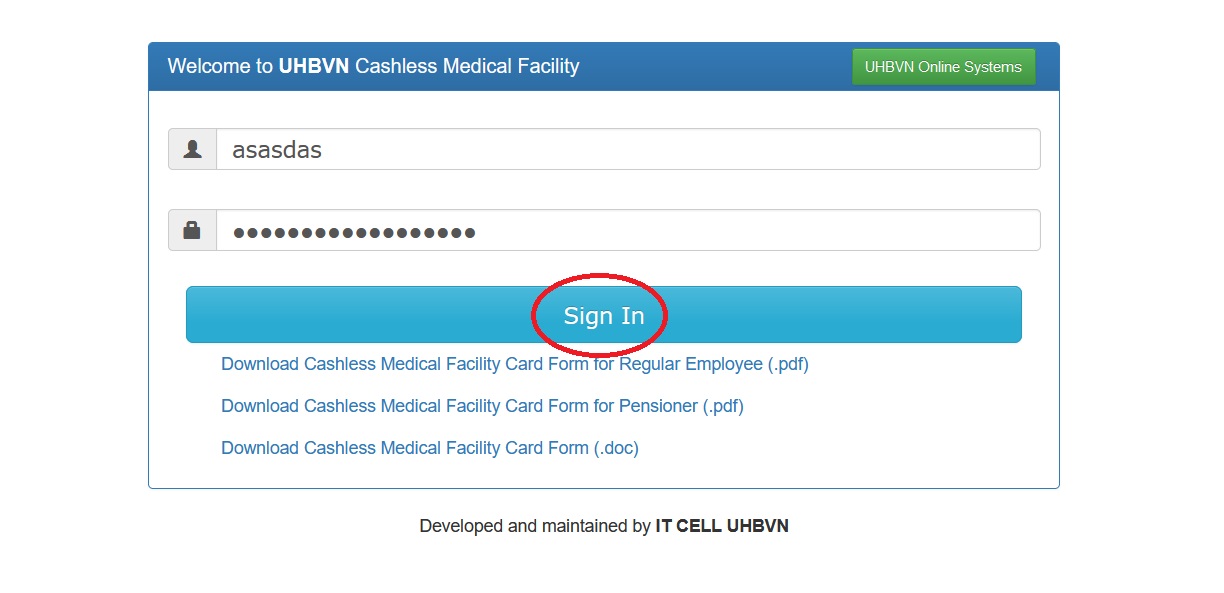
Task: Open UHBVN Online Systems green button
Action: (943, 67)
